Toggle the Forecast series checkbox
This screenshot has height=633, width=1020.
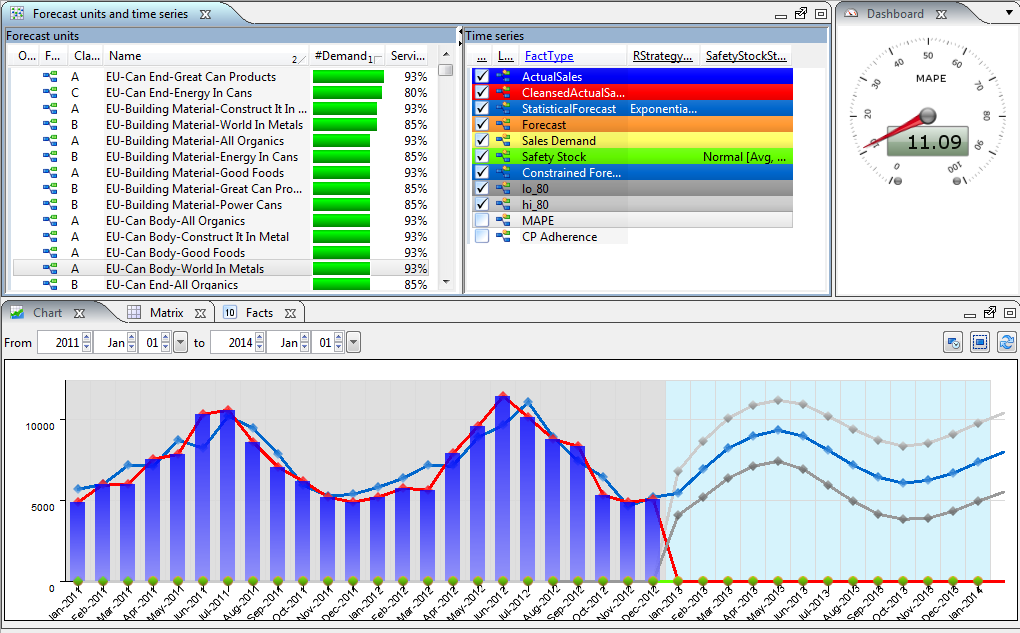481,124
